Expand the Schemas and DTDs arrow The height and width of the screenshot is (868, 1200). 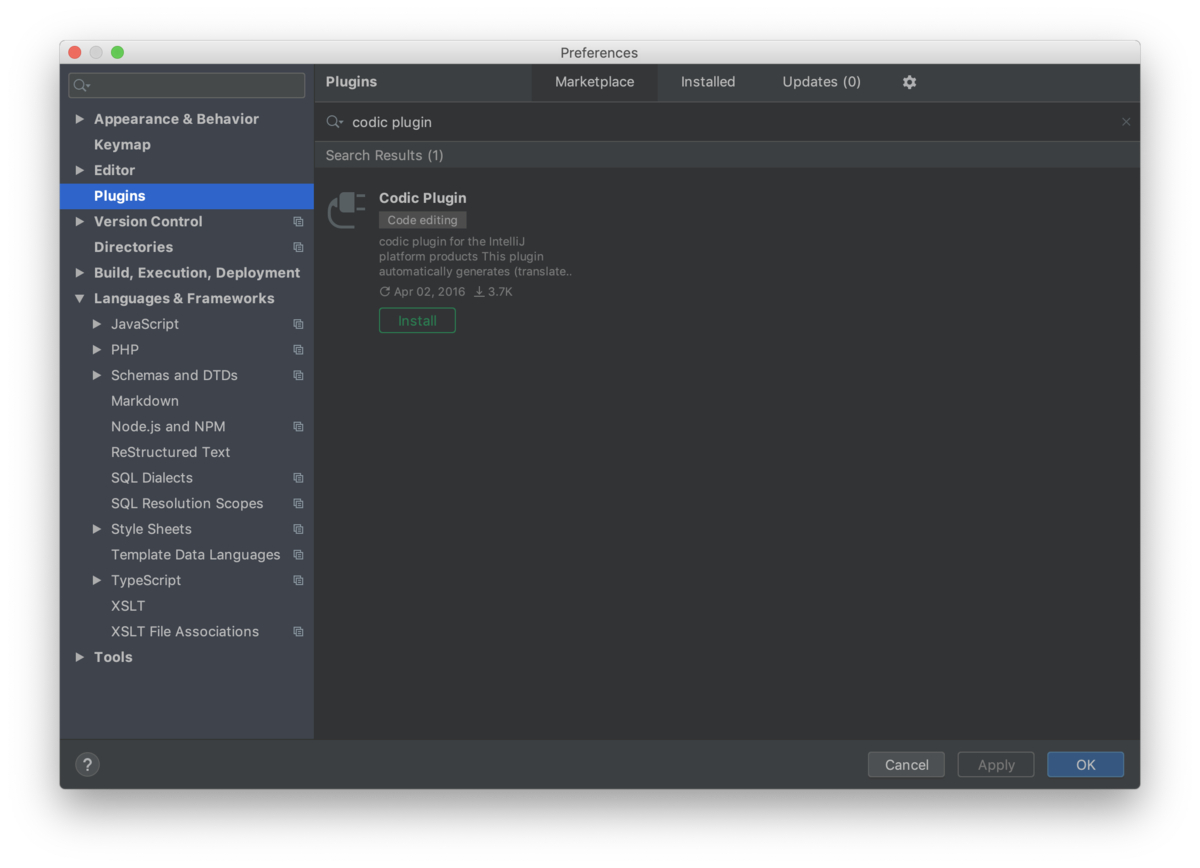click(x=97, y=375)
